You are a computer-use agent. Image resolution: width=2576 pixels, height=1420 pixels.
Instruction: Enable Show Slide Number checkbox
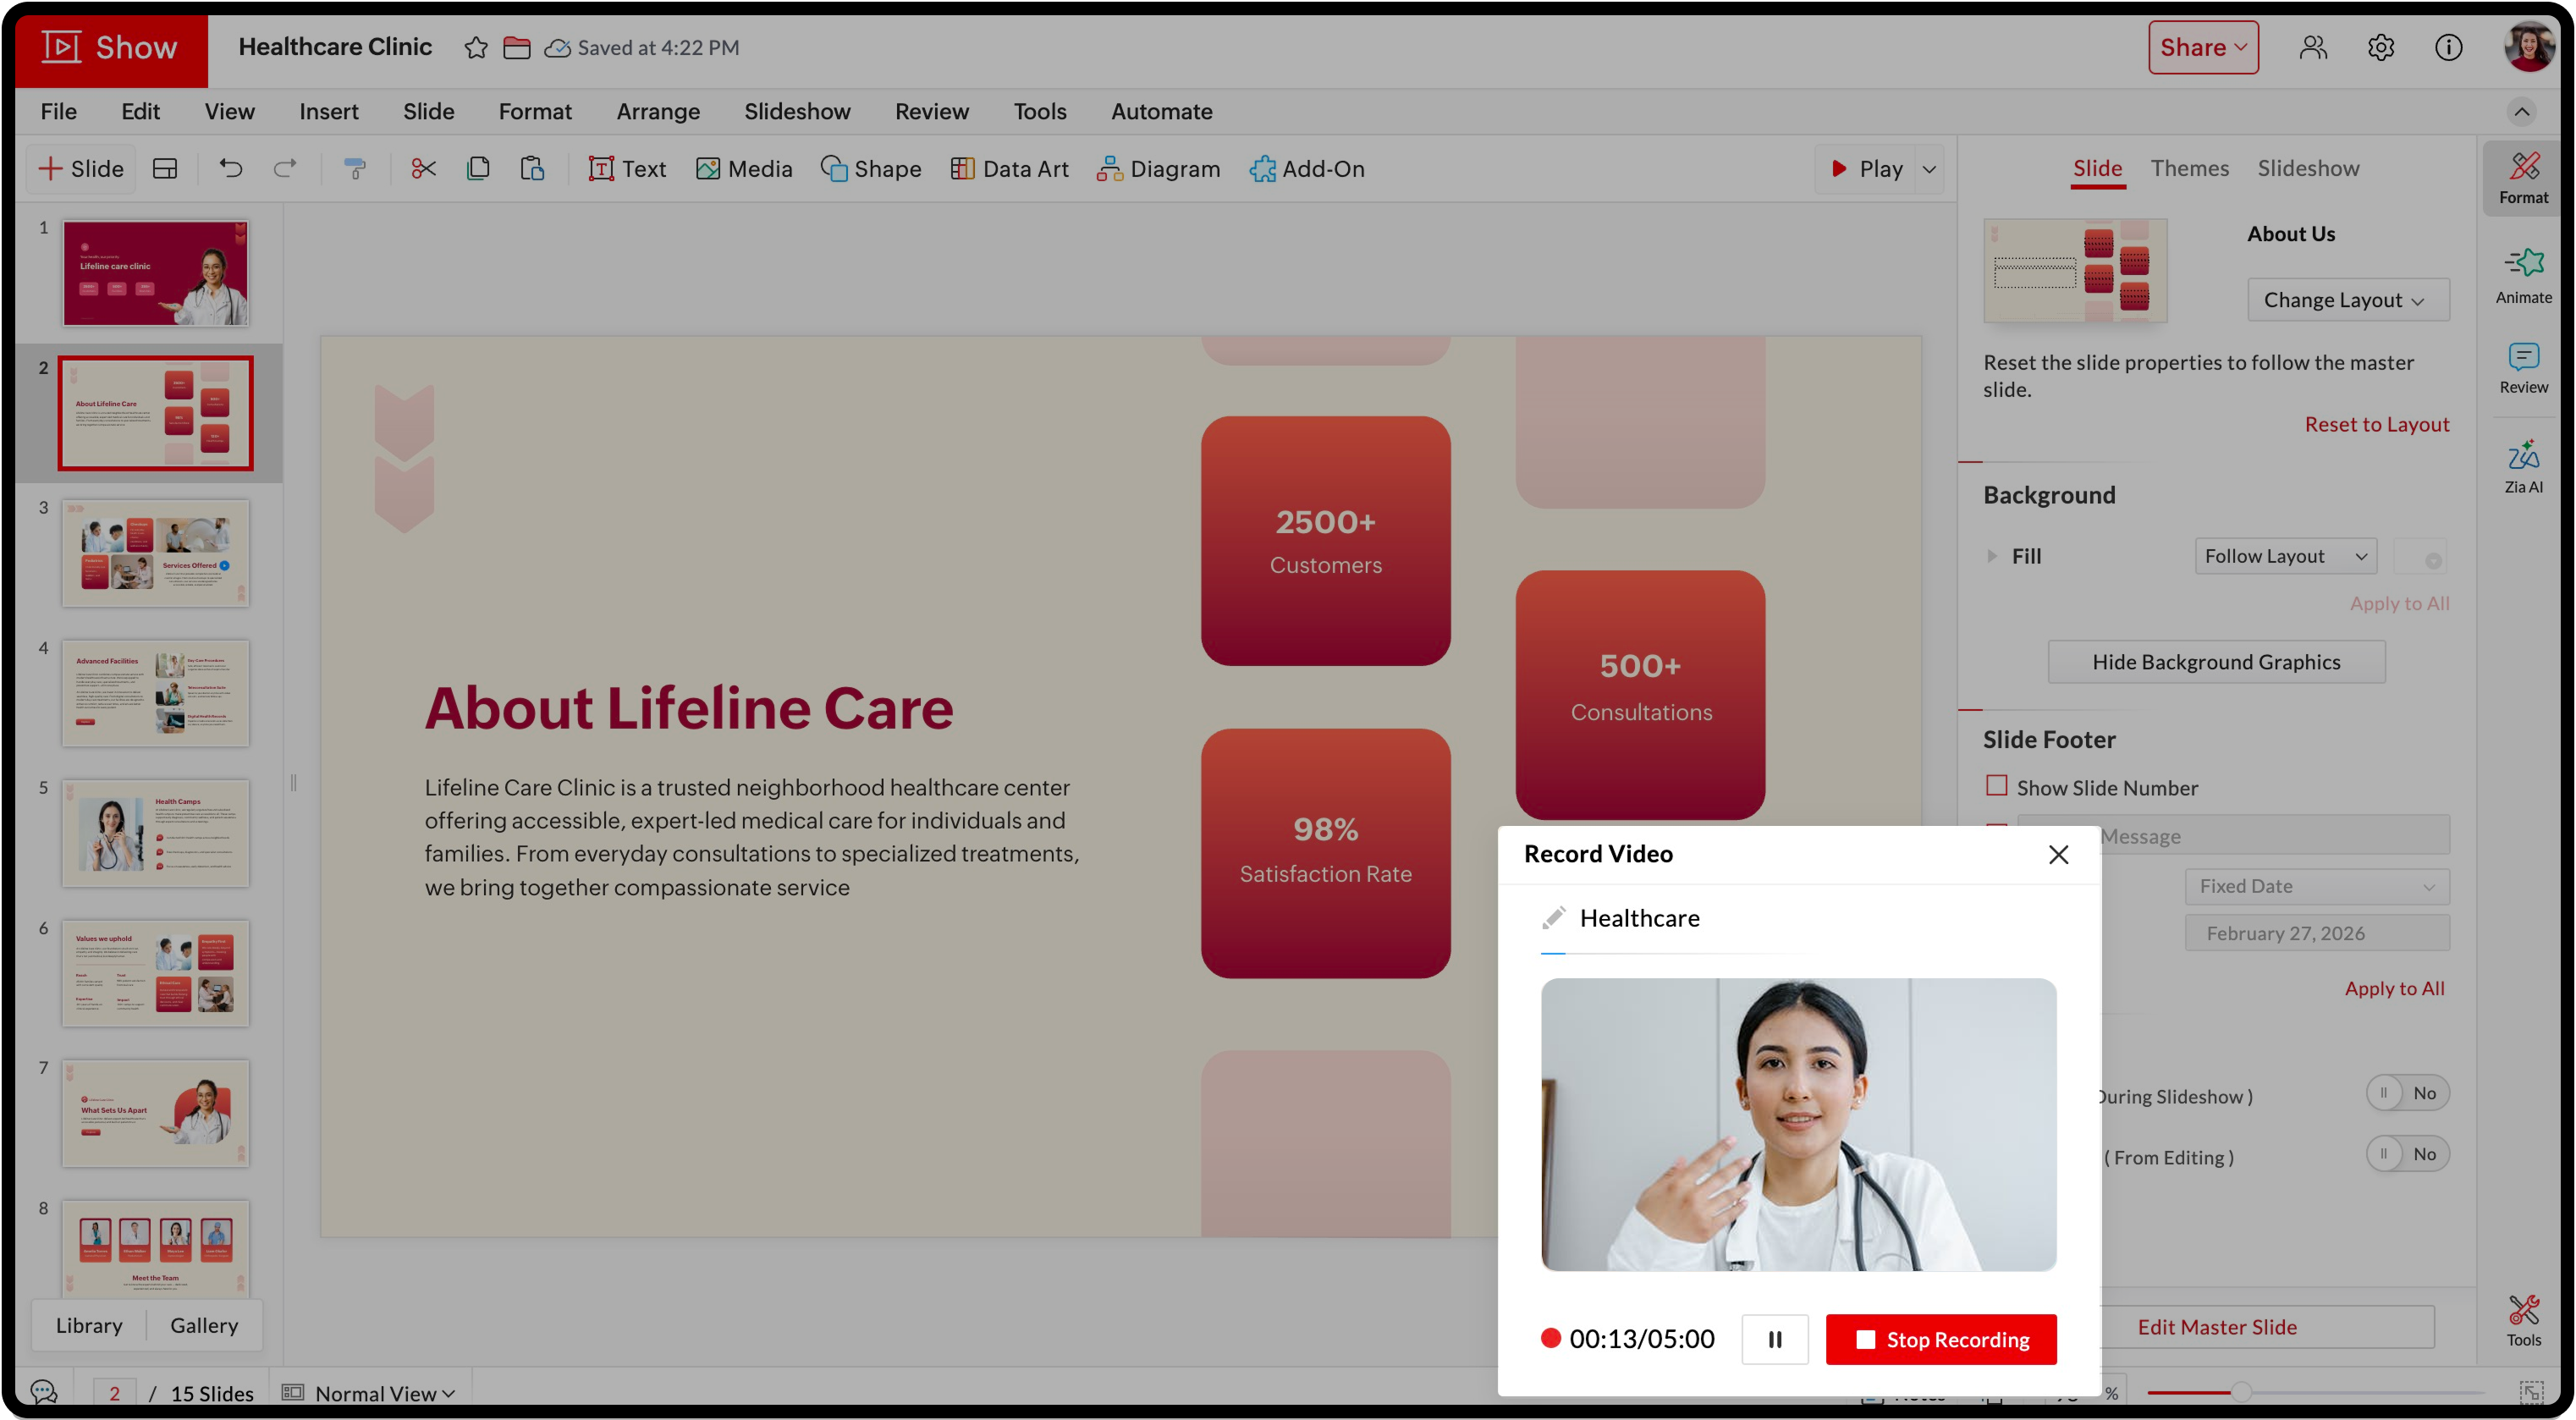click(x=1996, y=786)
